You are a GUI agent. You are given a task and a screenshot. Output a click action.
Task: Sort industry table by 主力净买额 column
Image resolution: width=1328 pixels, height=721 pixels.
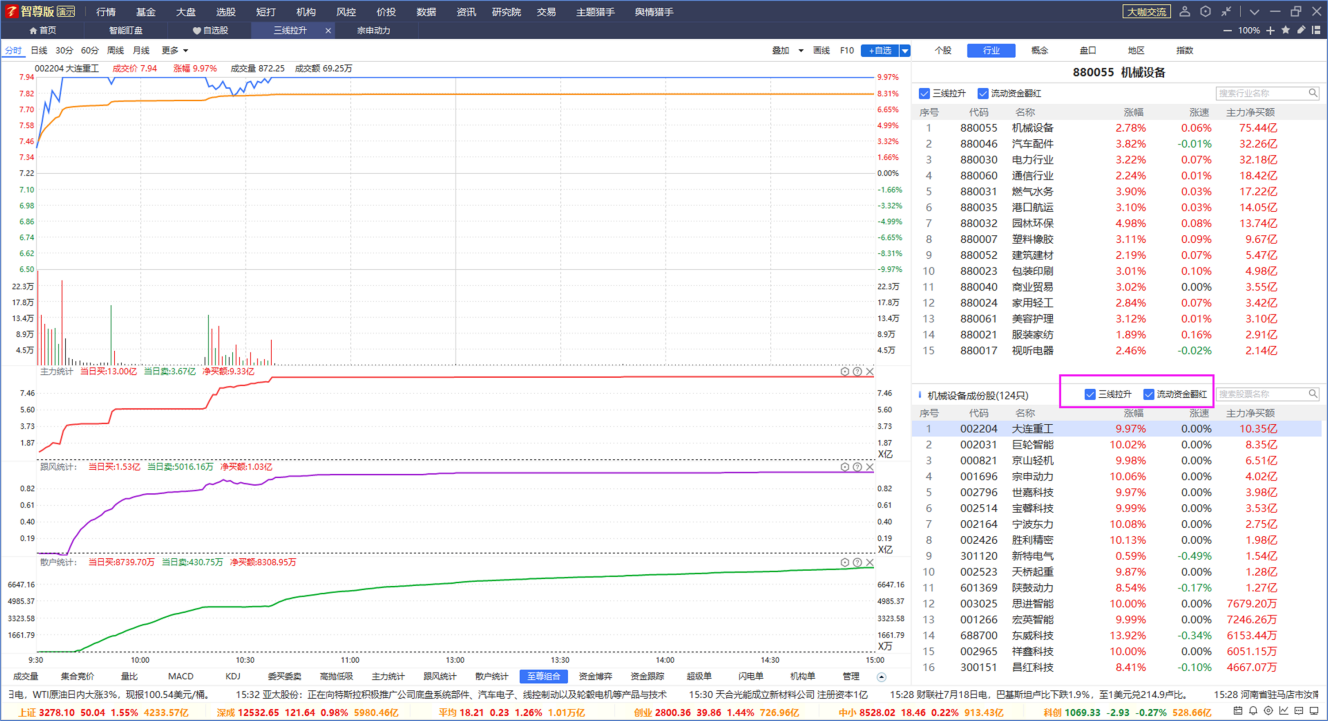click(1251, 112)
